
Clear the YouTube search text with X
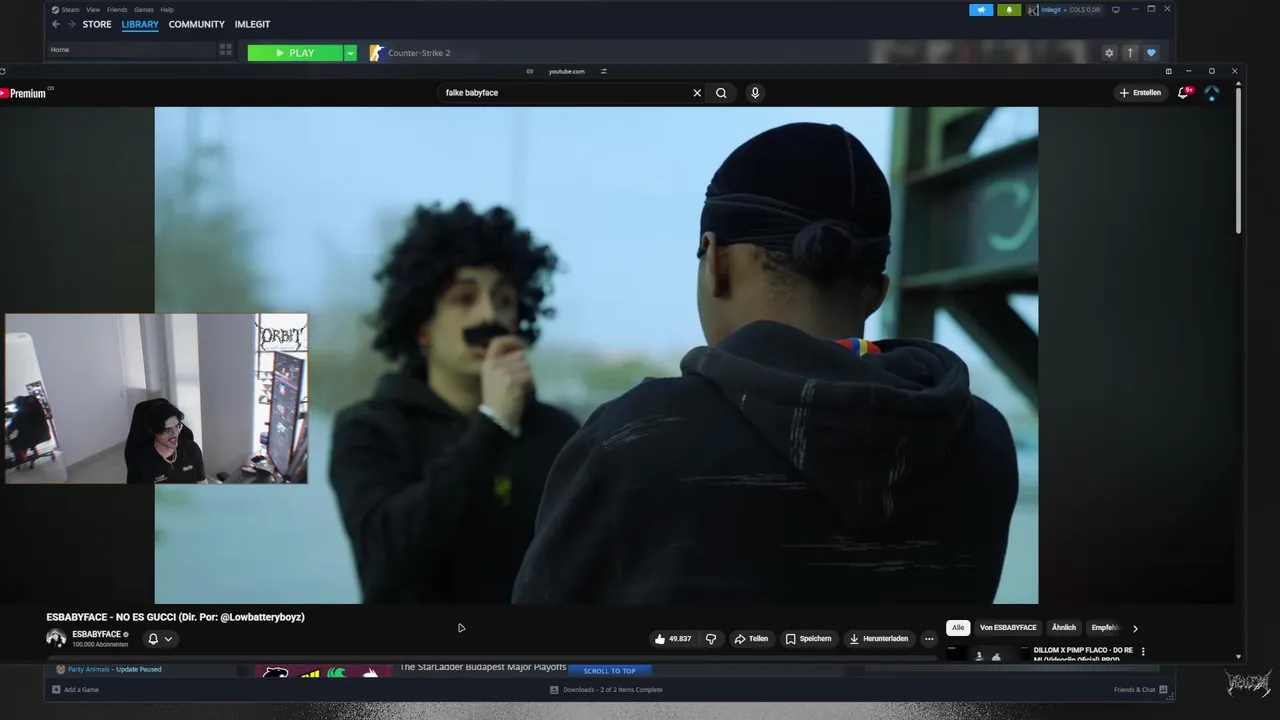tap(697, 93)
